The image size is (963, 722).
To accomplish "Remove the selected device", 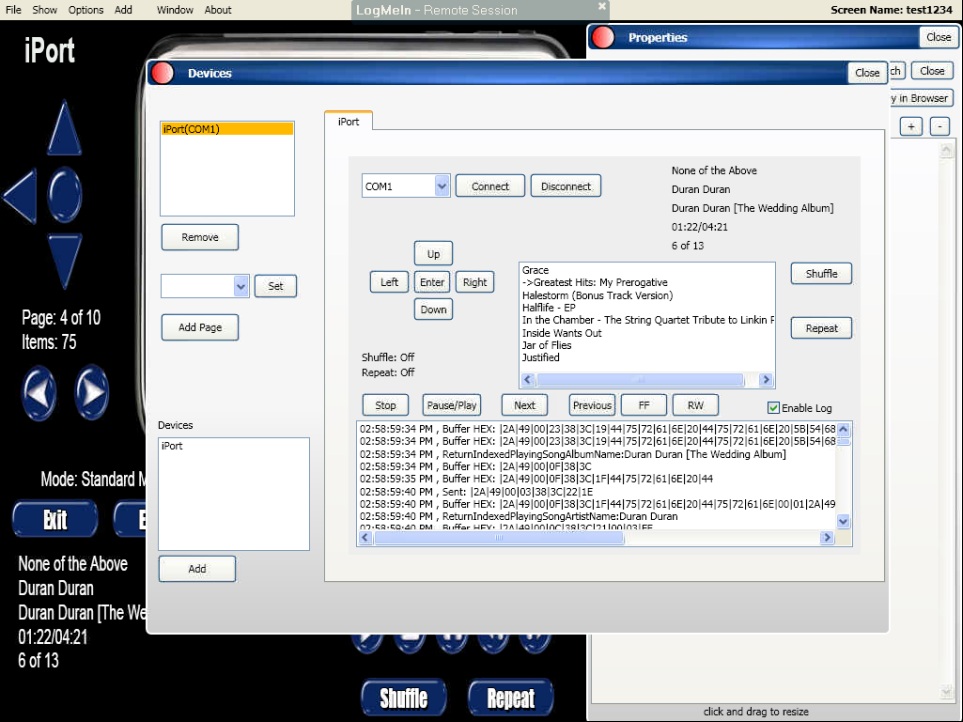I will (x=200, y=237).
